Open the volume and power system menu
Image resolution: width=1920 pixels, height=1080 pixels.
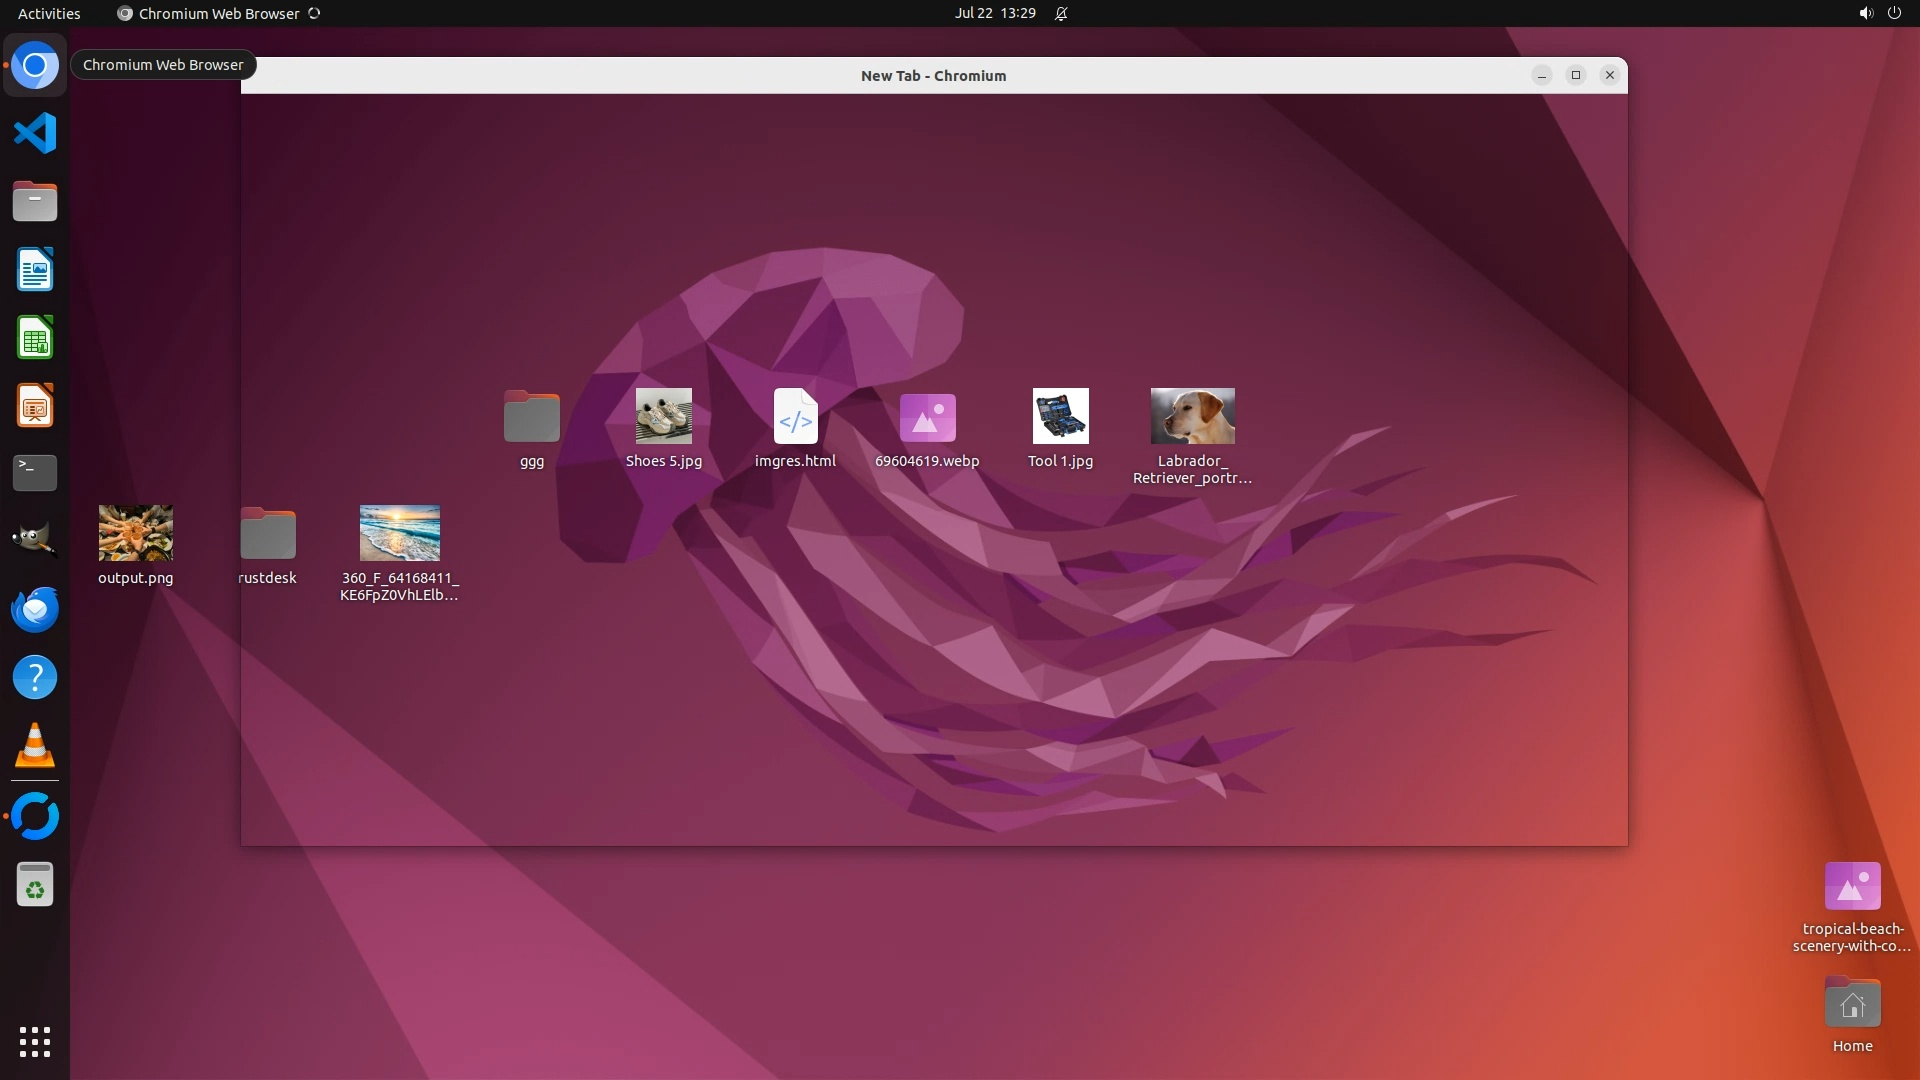click(1879, 13)
